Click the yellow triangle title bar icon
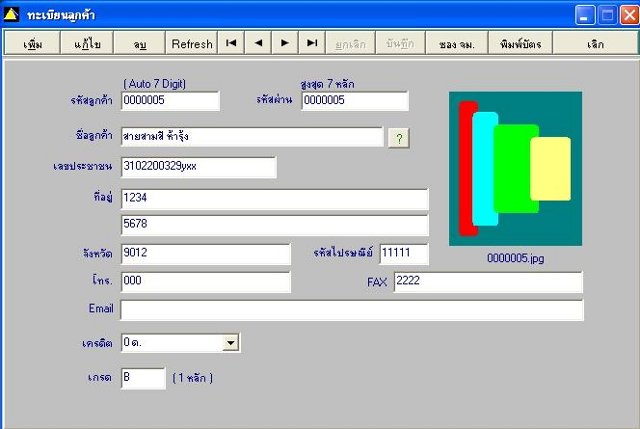640x429 pixels. pos(11,15)
